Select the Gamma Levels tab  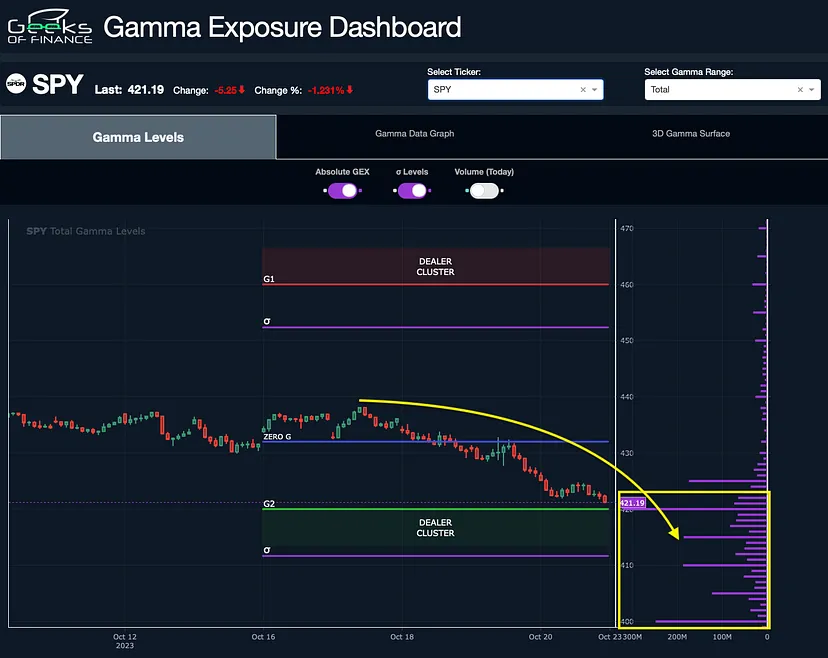(x=138, y=135)
